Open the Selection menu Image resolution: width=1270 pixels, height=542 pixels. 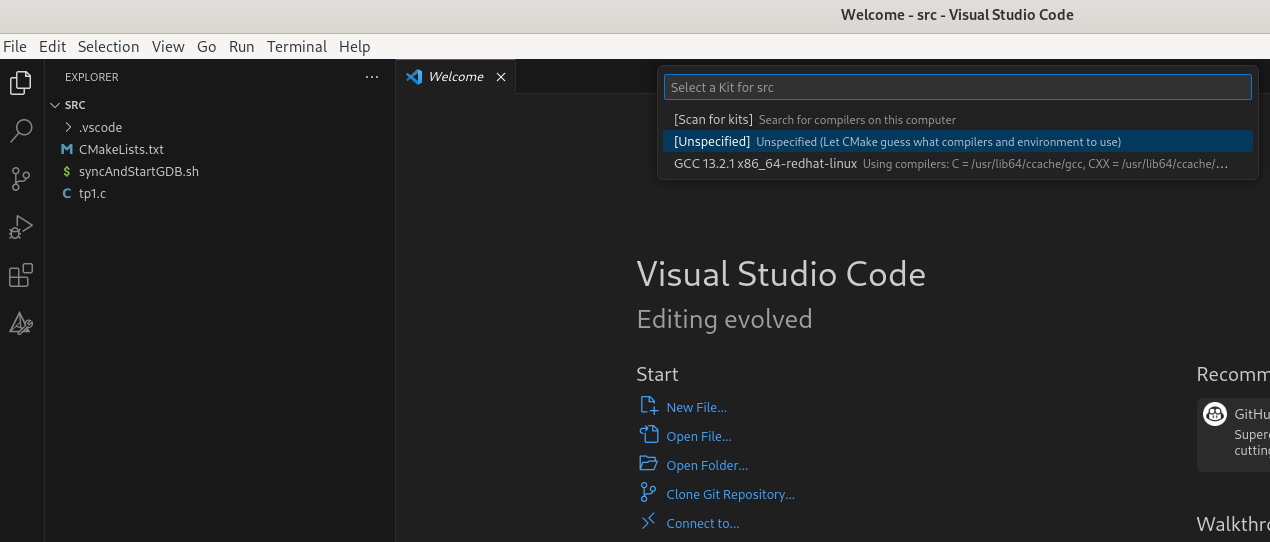coord(108,46)
